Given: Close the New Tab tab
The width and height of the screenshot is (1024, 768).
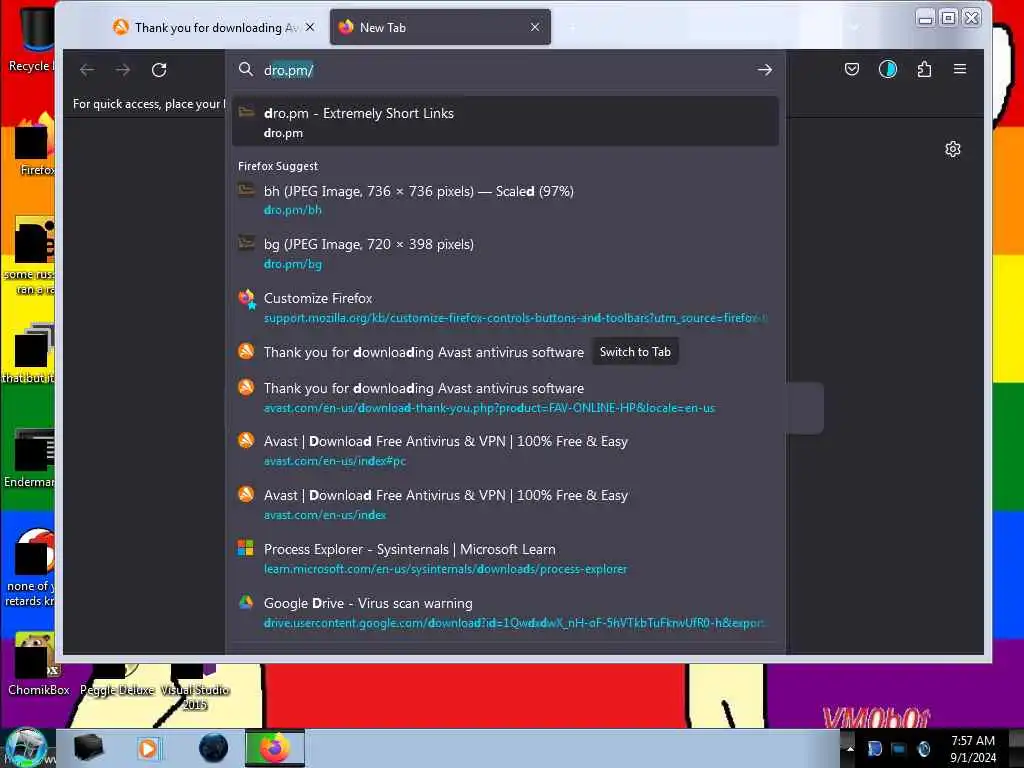Looking at the screenshot, I should point(535,27).
